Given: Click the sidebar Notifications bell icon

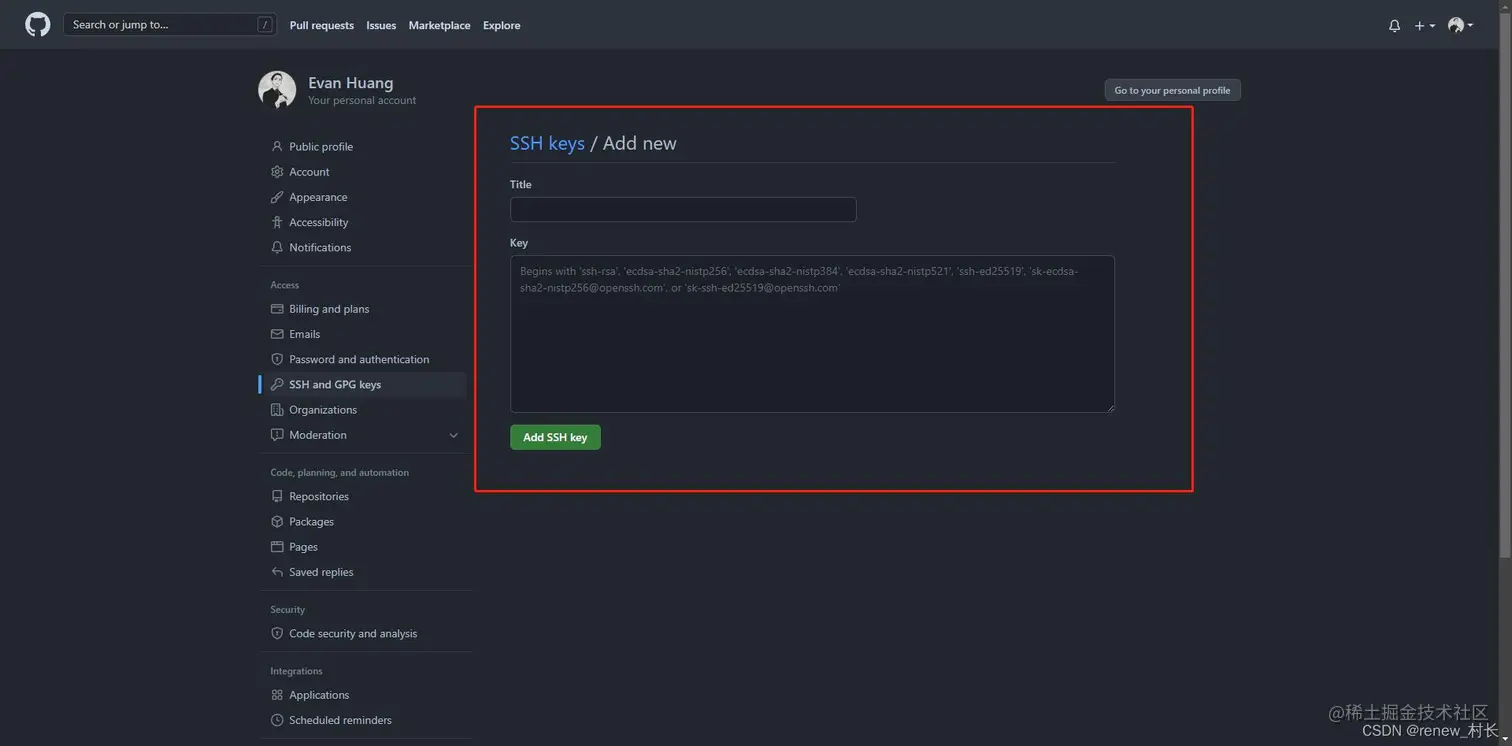Looking at the screenshot, I should point(277,247).
